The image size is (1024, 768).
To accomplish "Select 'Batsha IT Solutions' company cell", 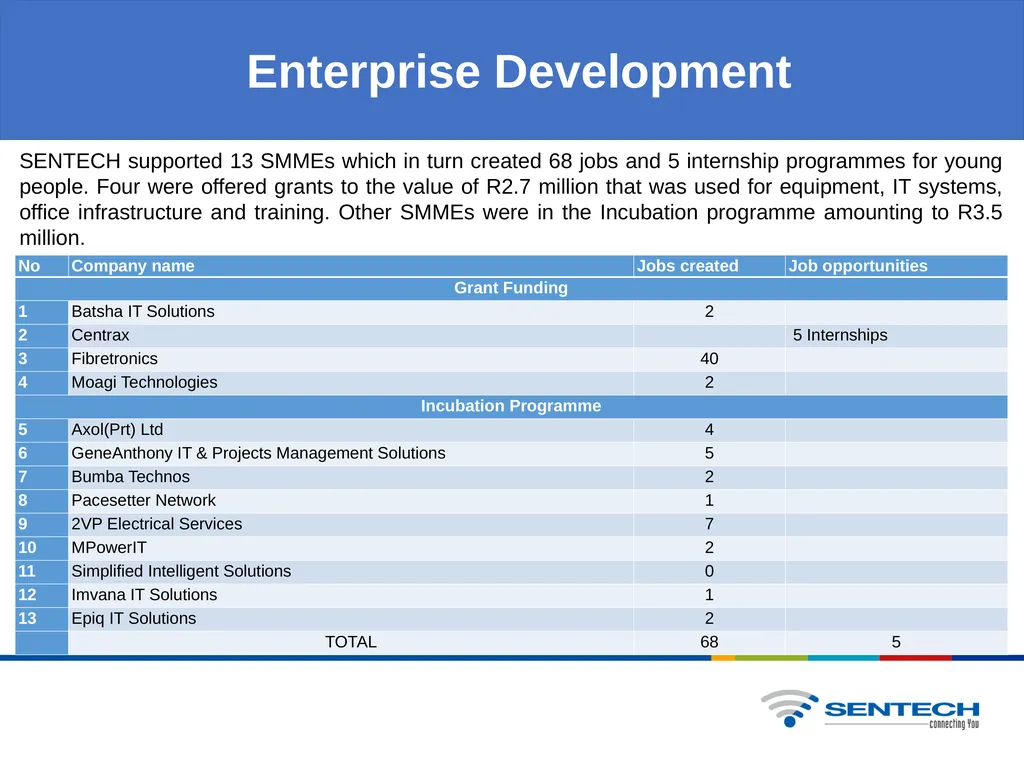I will pyautogui.click(x=351, y=312).
